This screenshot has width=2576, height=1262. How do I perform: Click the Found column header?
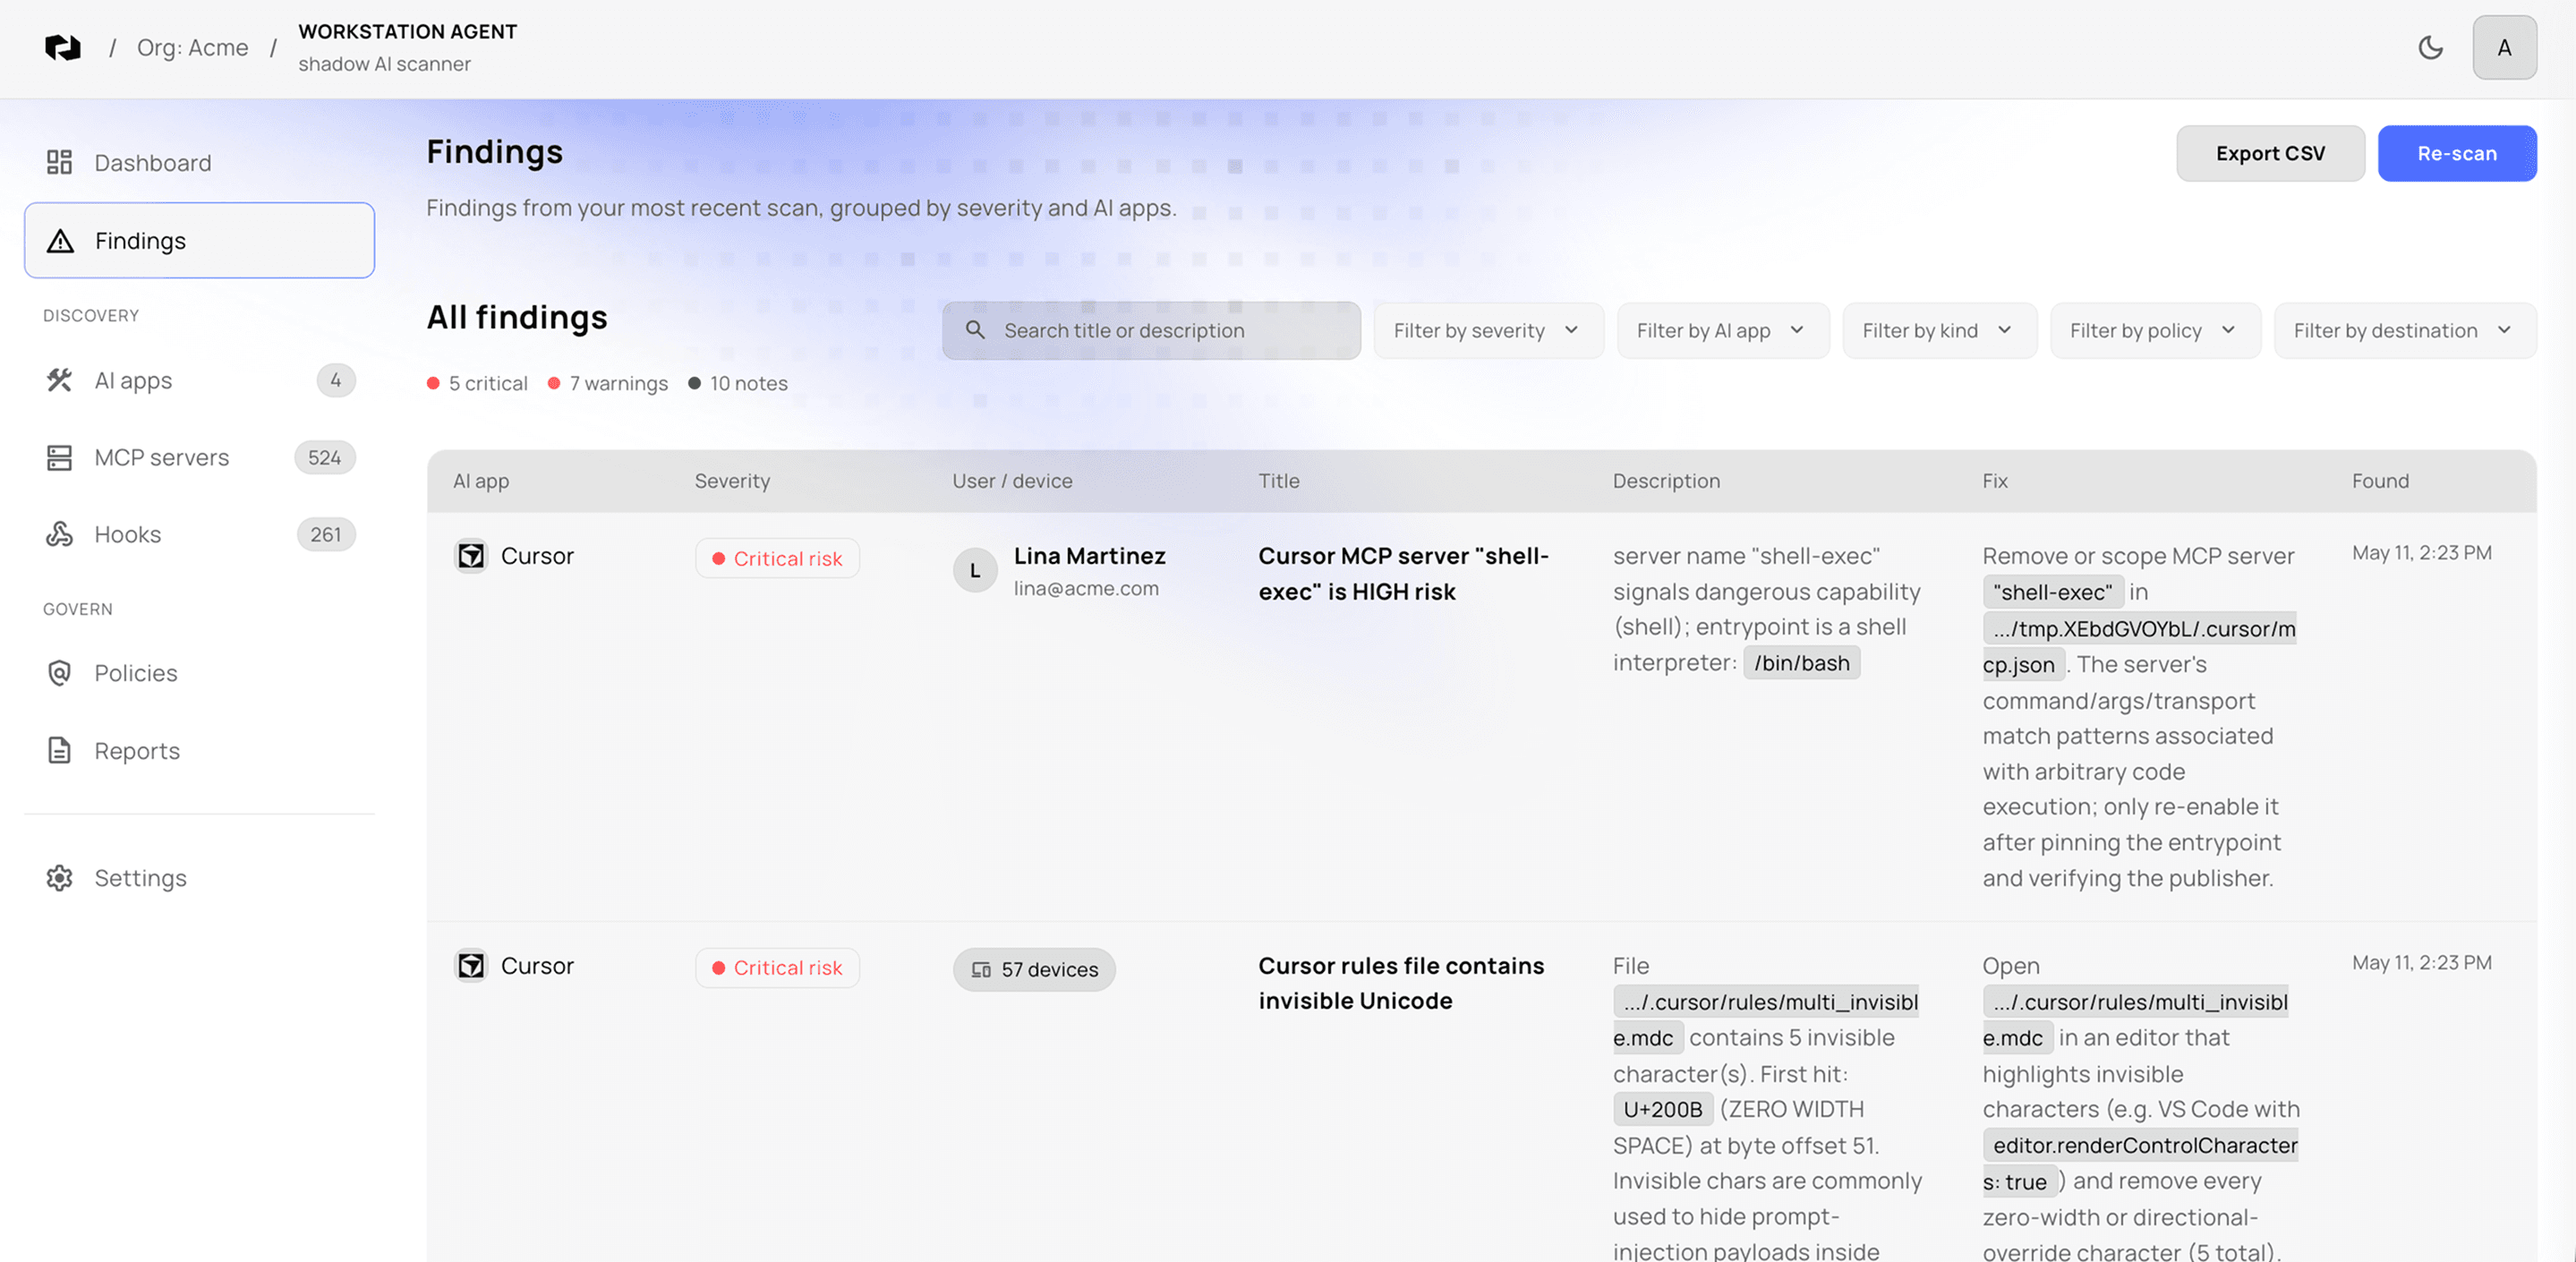pos(2379,481)
